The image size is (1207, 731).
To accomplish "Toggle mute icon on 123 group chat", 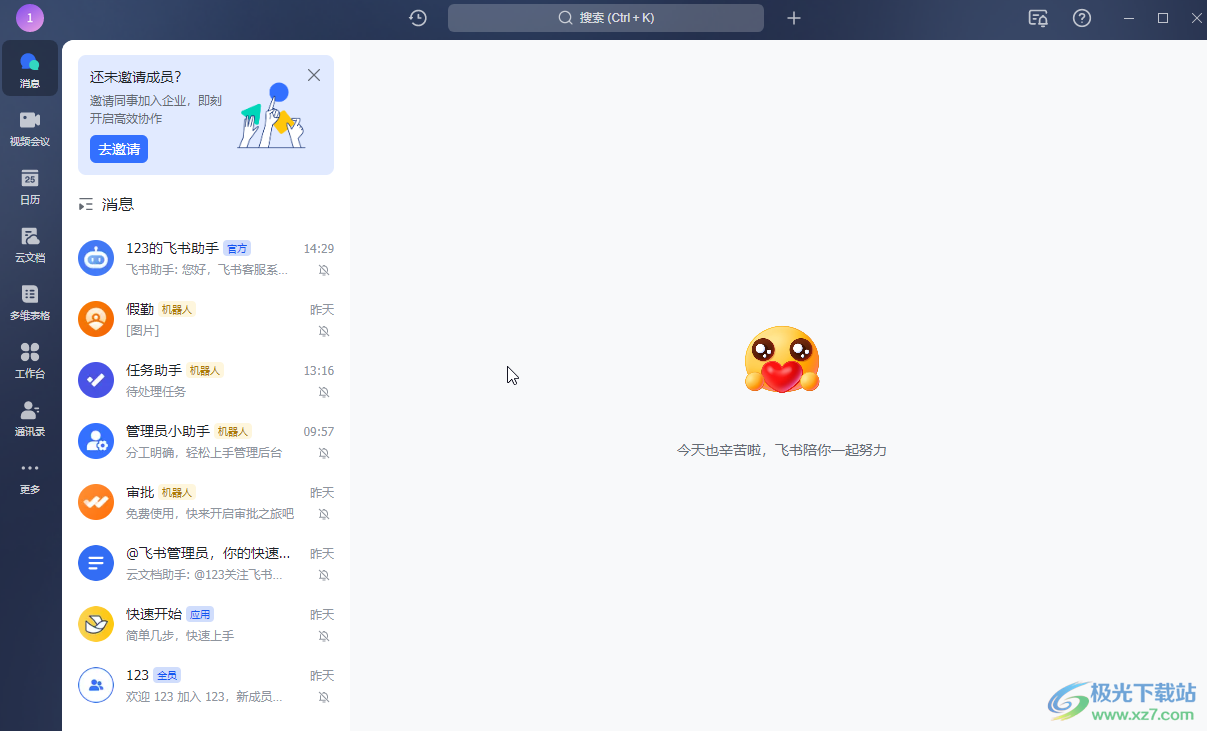I will [x=324, y=697].
